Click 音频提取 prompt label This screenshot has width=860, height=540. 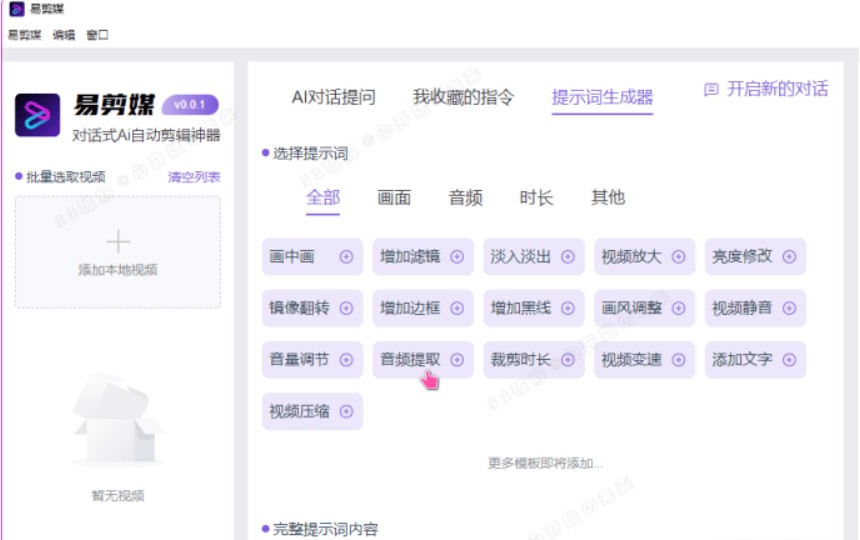(x=410, y=360)
